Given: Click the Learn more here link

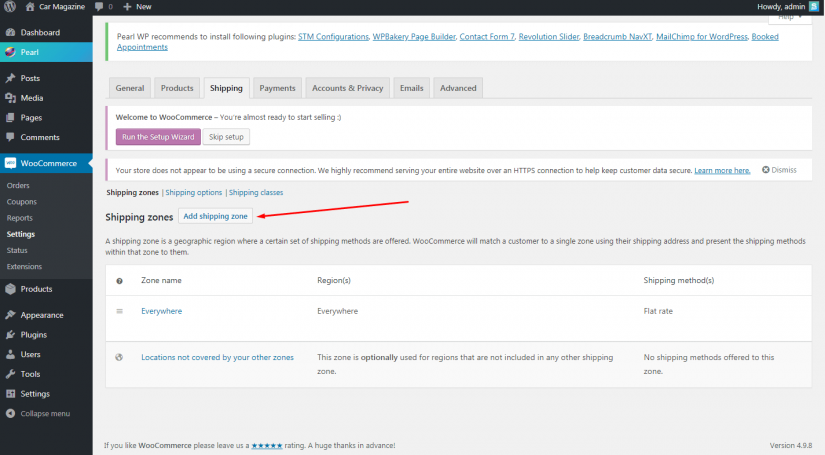Looking at the screenshot, I should tap(722, 170).
